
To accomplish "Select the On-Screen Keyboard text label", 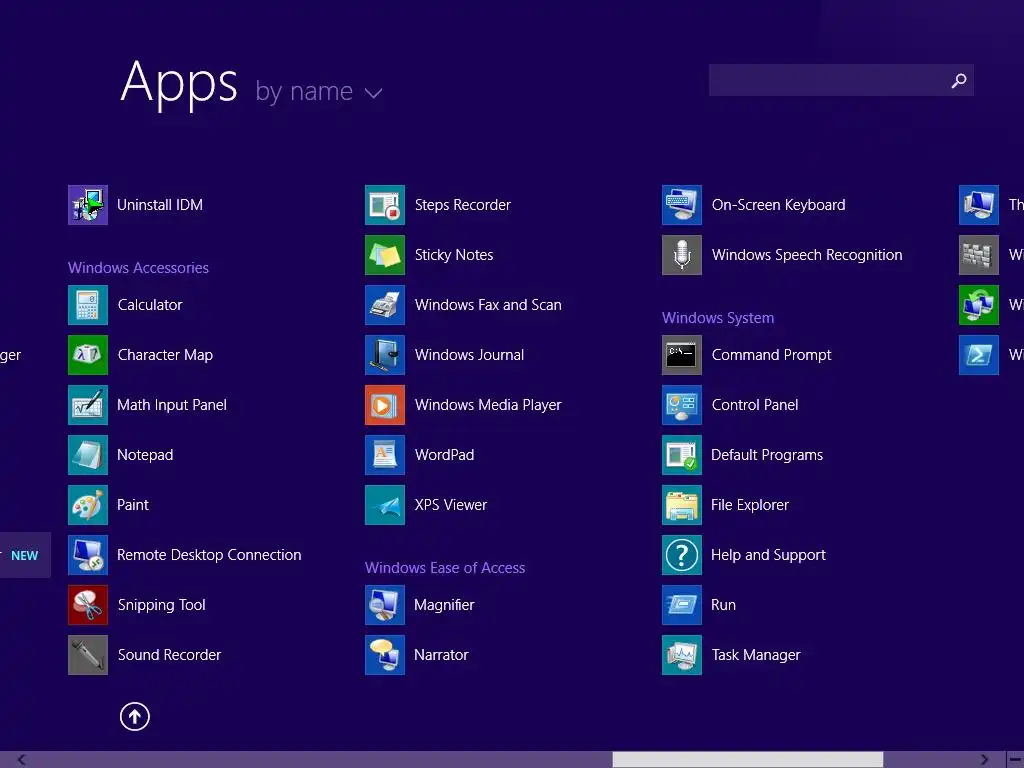I will [778, 205].
